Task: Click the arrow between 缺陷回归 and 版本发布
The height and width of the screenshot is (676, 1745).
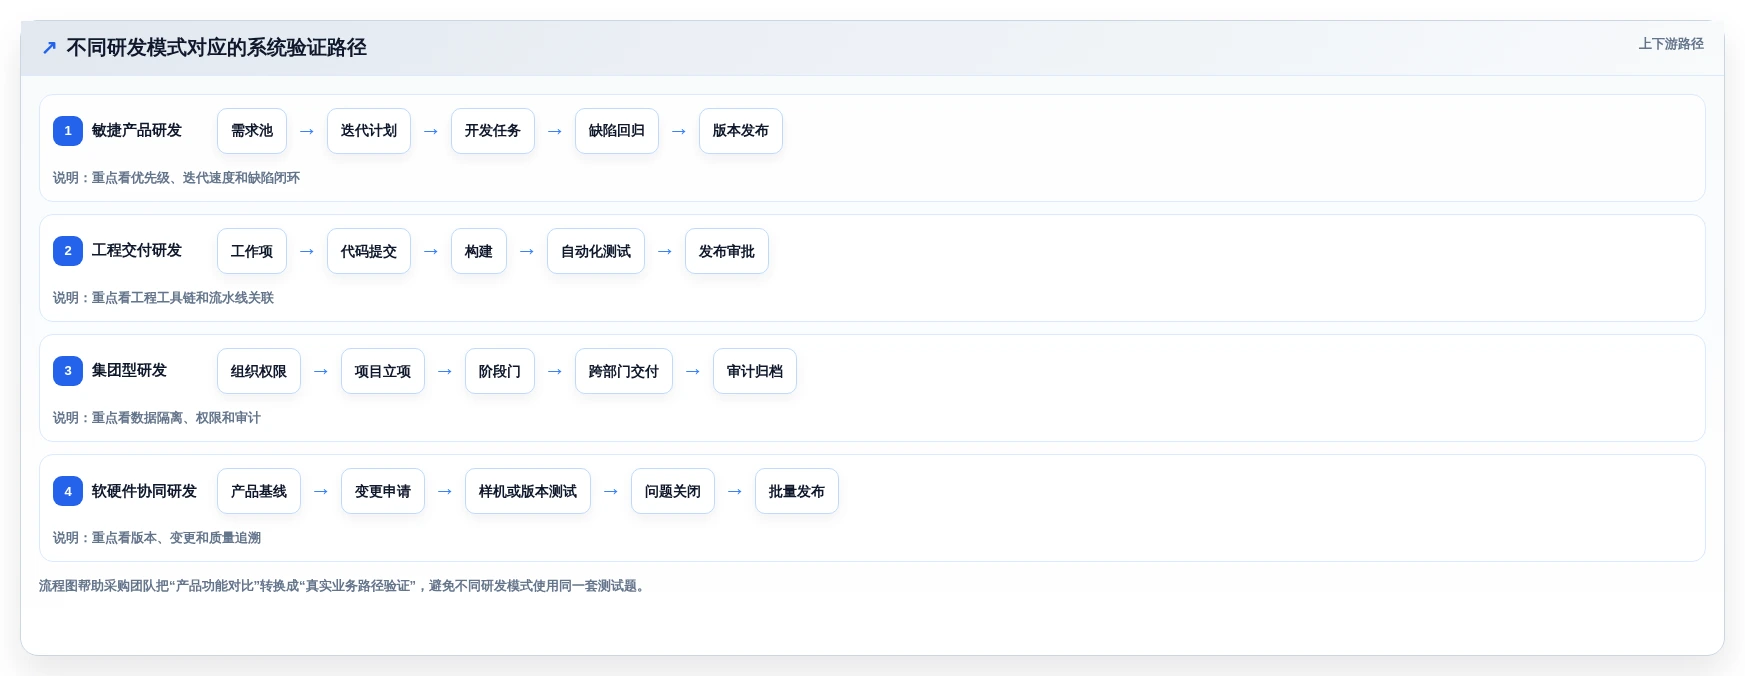Action: (679, 131)
